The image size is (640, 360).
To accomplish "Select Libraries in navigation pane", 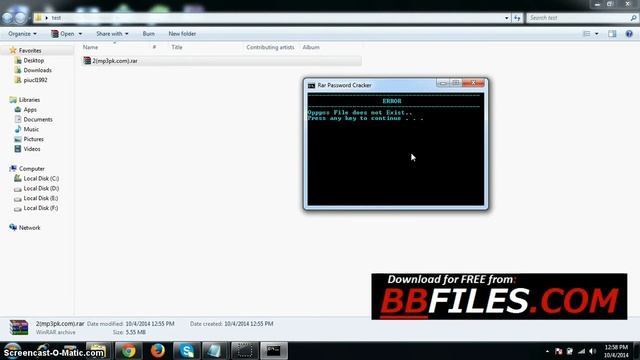I will coord(29,100).
